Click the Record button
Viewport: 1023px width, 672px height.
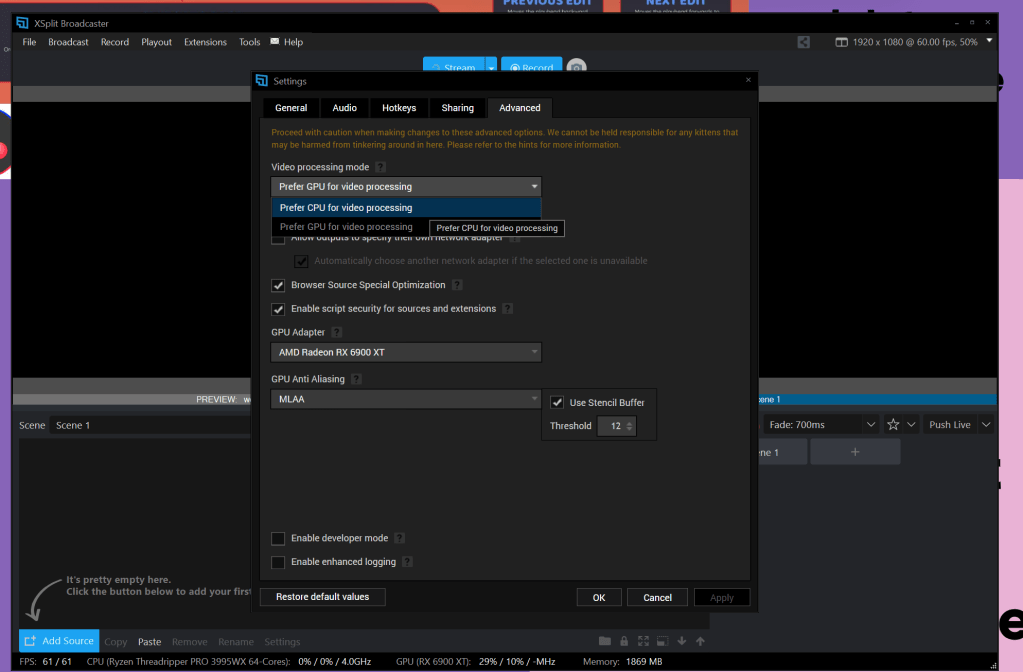point(531,67)
